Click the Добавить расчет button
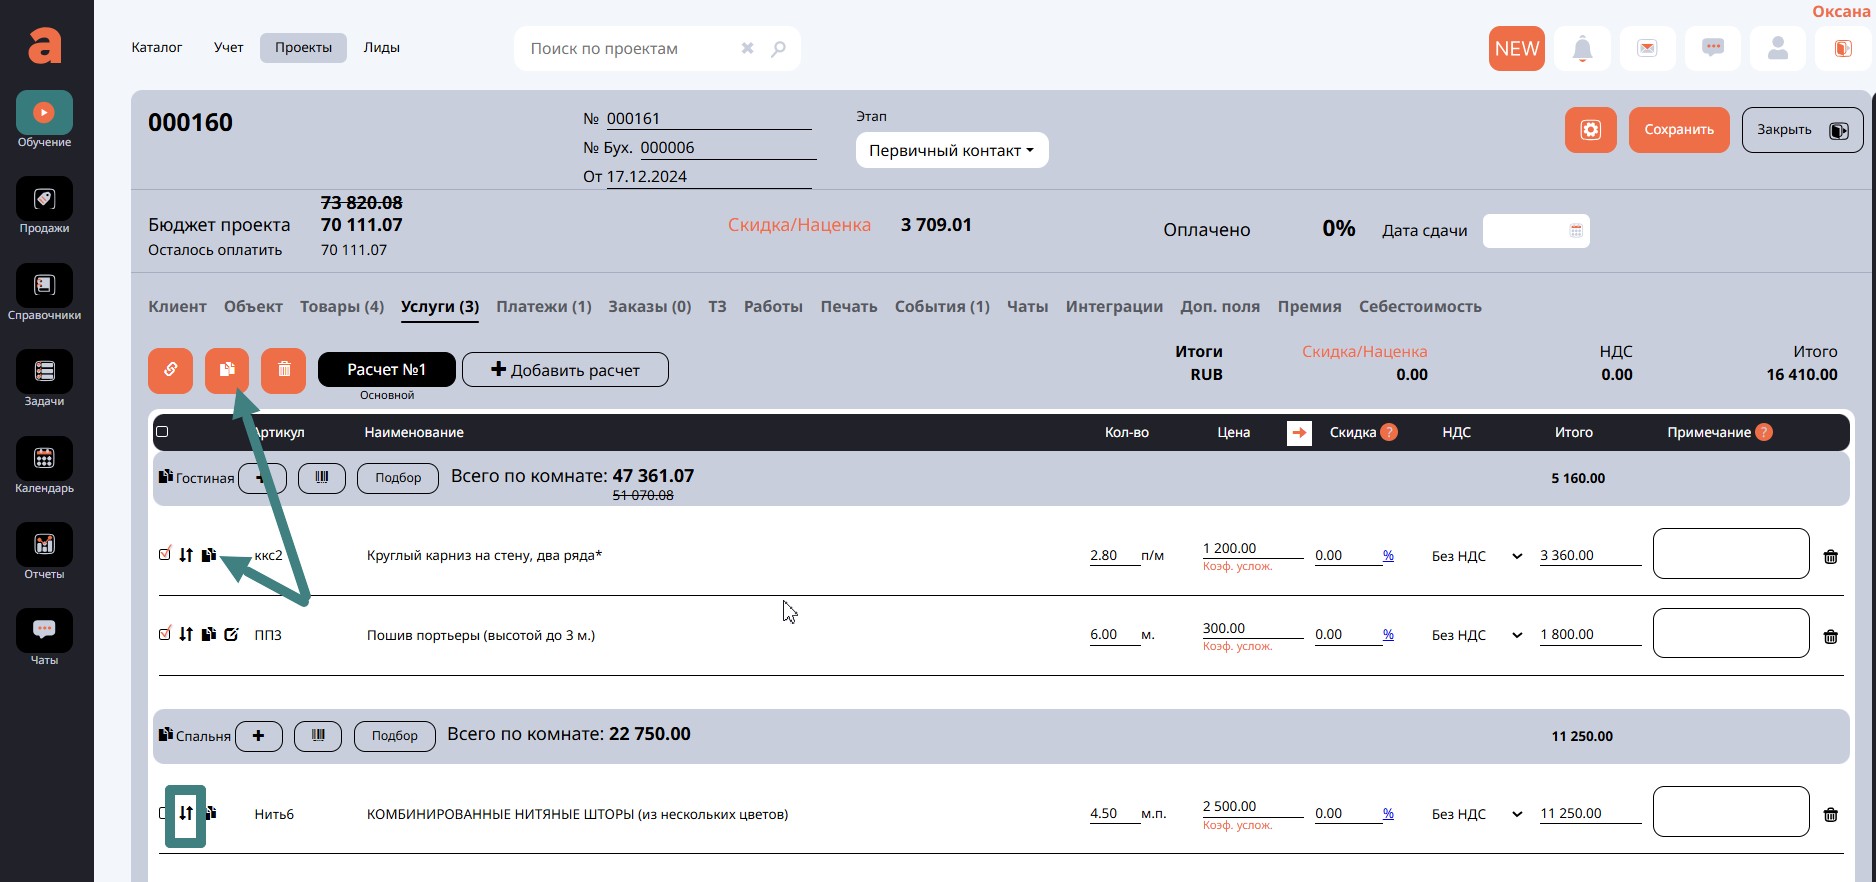Image resolution: width=1876 pixels, height=882 pixels. coord(565,370)
